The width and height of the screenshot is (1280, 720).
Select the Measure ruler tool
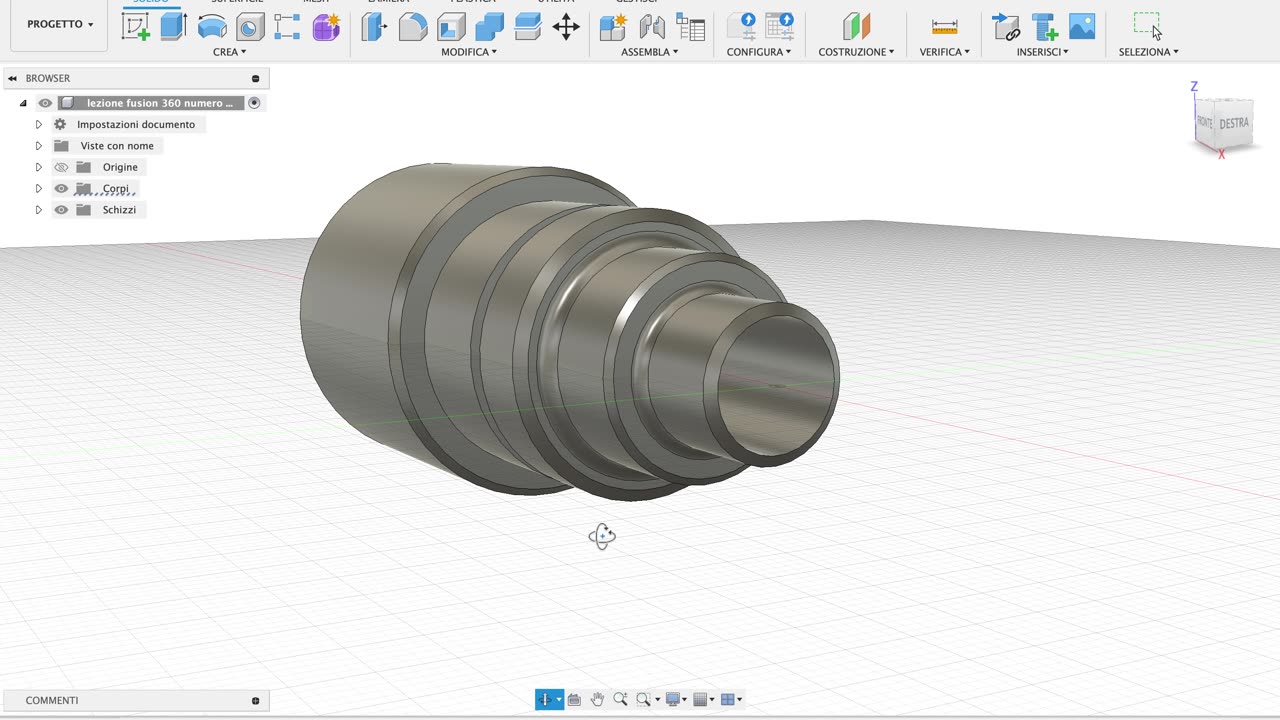[x=944, y=27]
